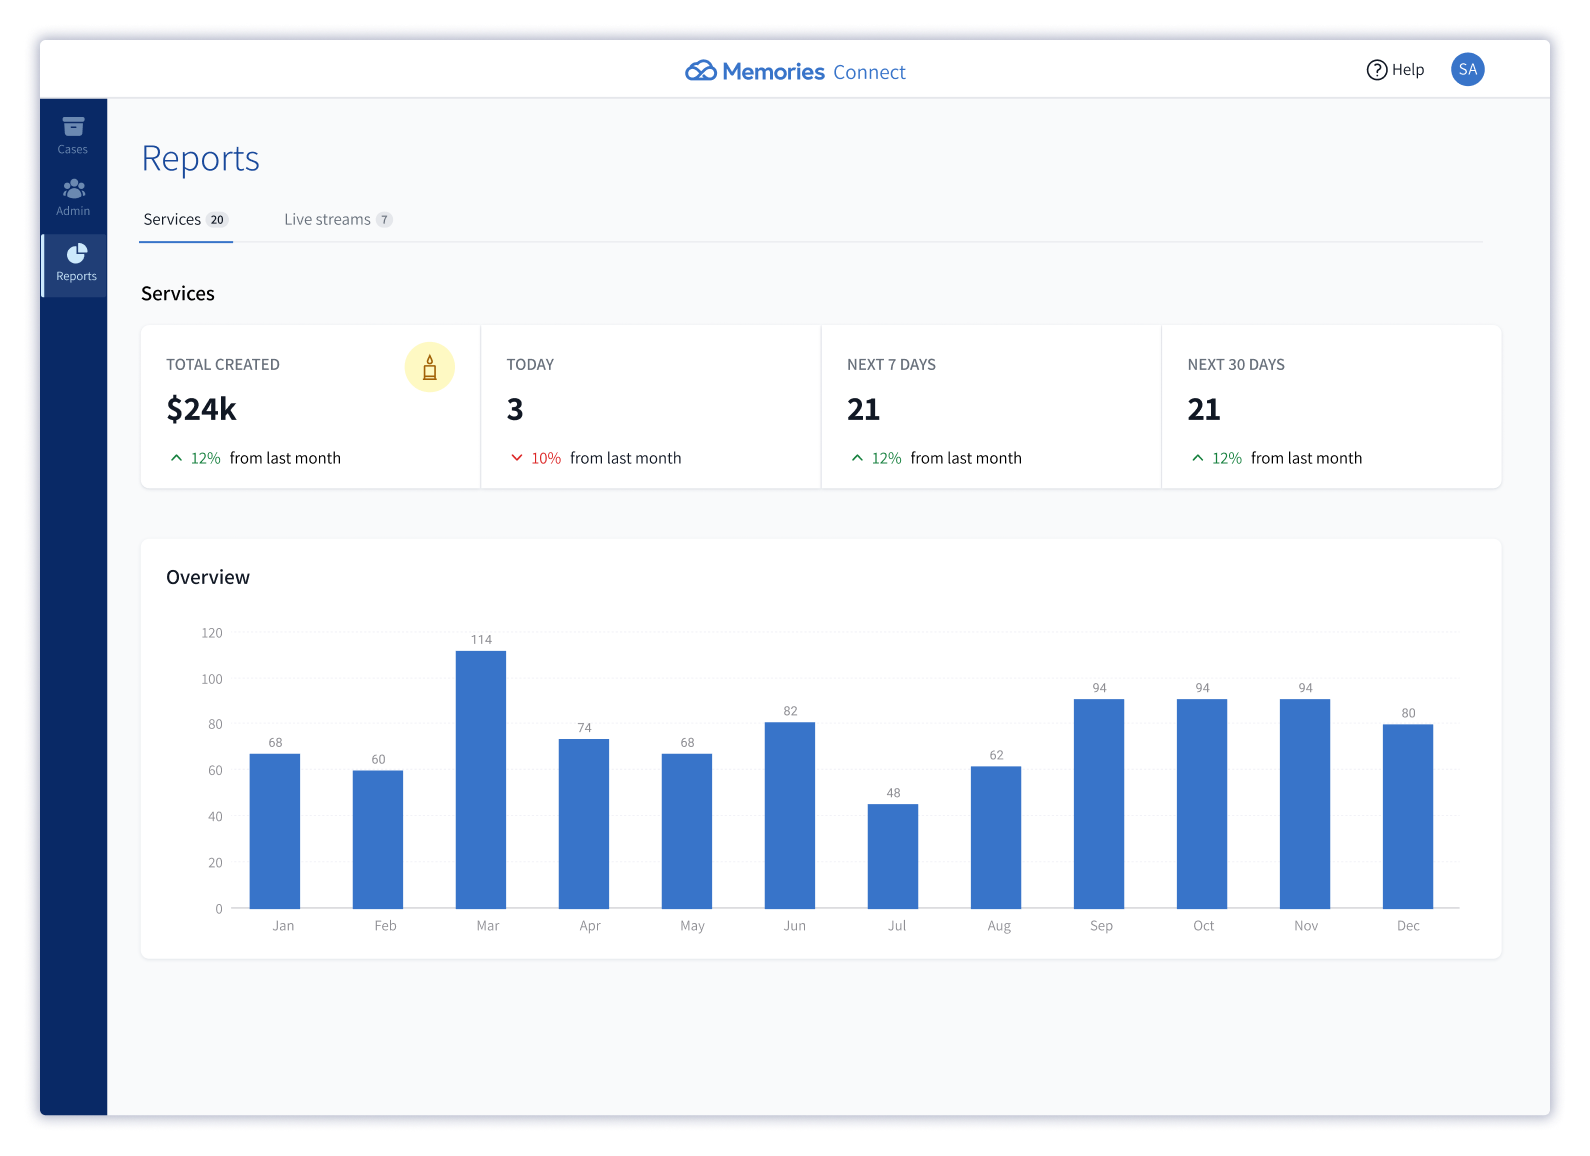
Task: Click the March bar showing 114
Action: tap(481, 779)
